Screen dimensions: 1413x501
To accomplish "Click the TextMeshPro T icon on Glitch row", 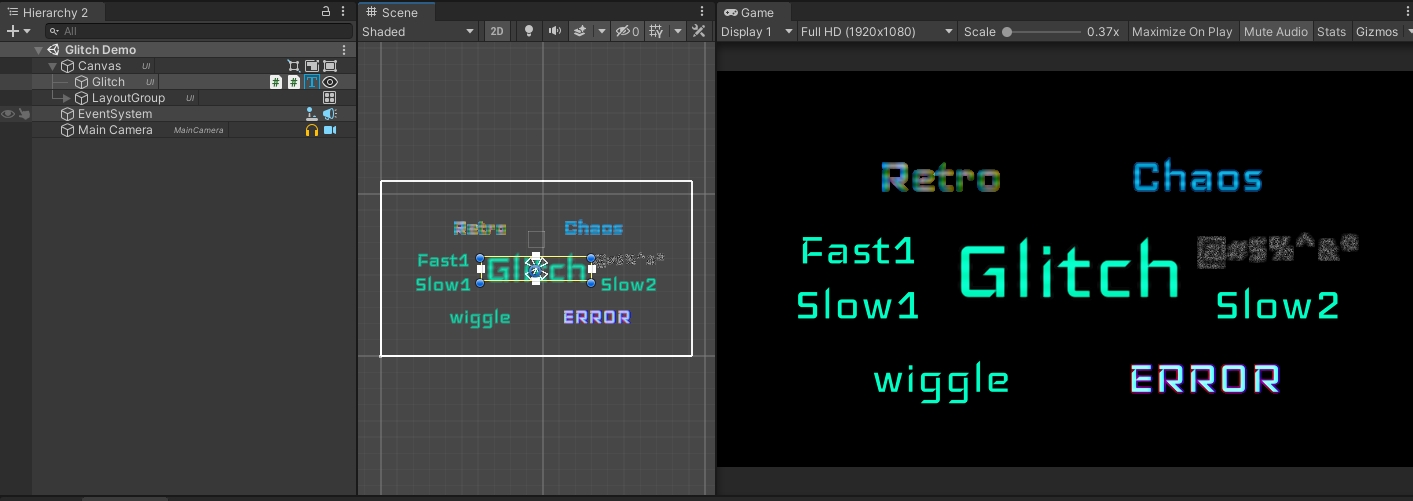I will point(312,82).
